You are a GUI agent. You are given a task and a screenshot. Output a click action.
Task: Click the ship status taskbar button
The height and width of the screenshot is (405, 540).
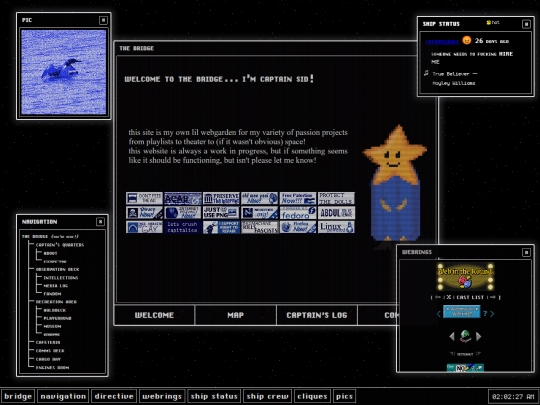214,396
